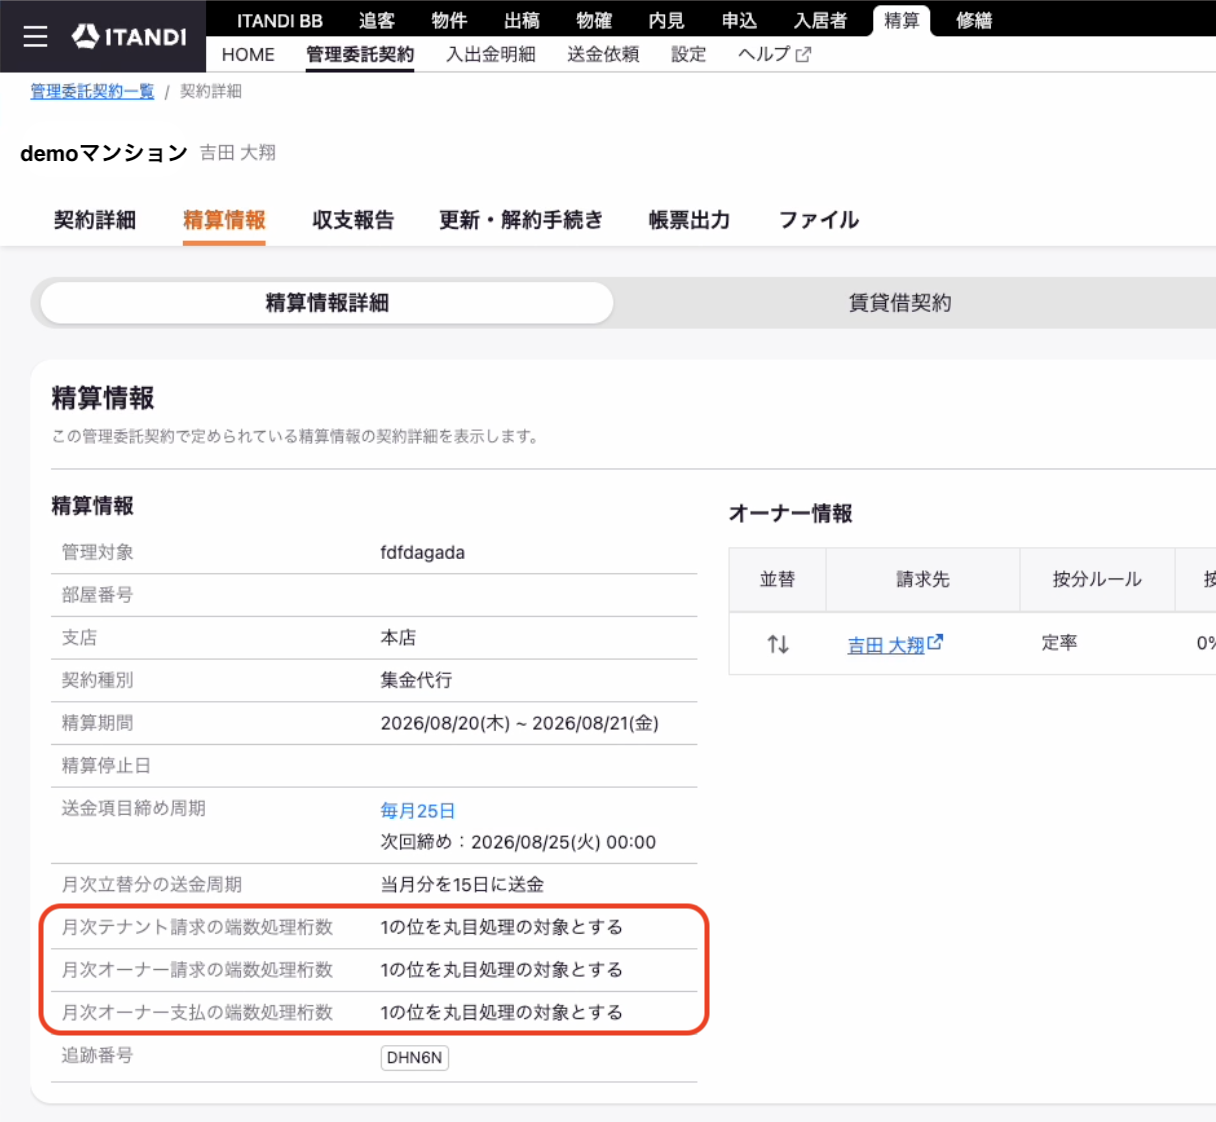Click the 精算停止日 label
This screenshot has width=1216, height=1122.
[106, 765]
